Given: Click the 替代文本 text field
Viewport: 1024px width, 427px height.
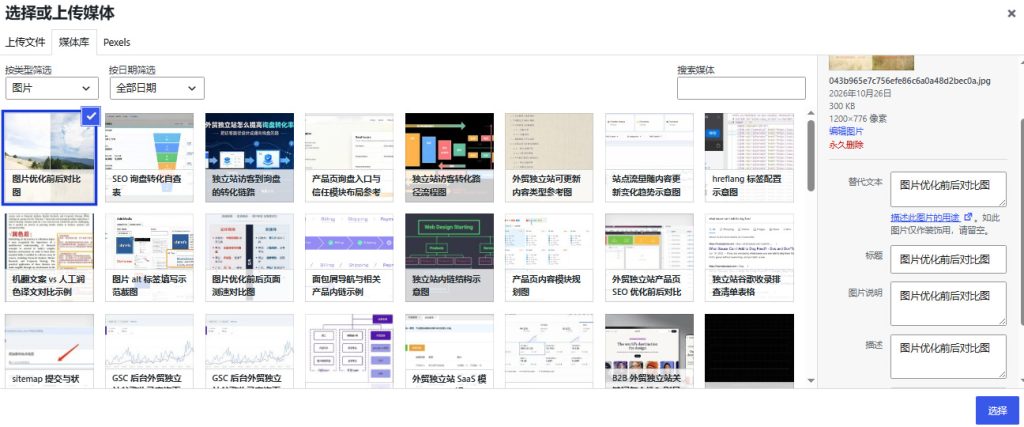Looking at the screenshot, I should click(x=948, y=190).
